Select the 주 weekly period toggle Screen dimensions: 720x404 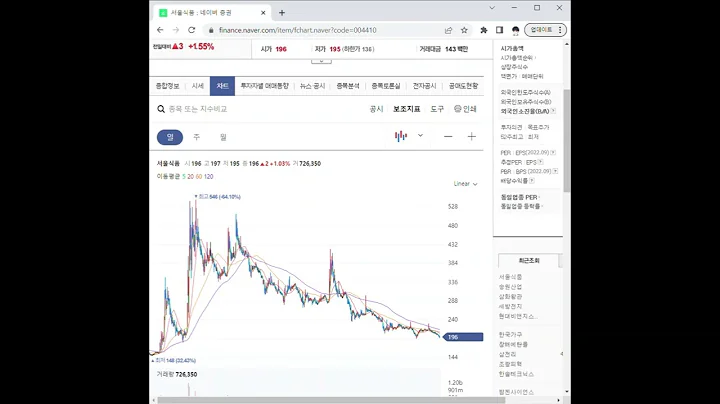(x=197, y=137)
